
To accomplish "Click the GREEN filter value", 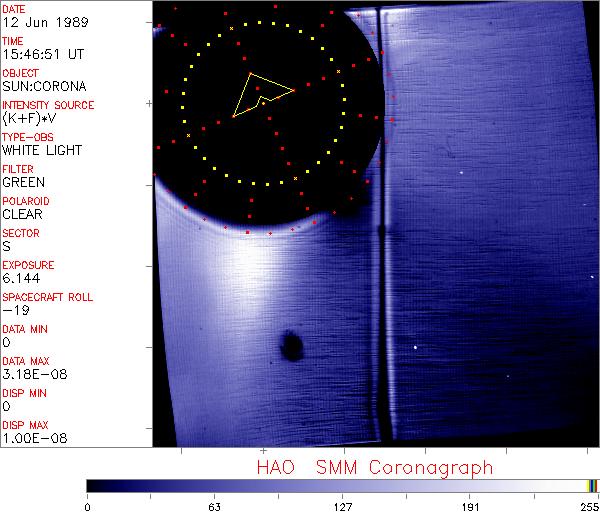I will 23,182.
